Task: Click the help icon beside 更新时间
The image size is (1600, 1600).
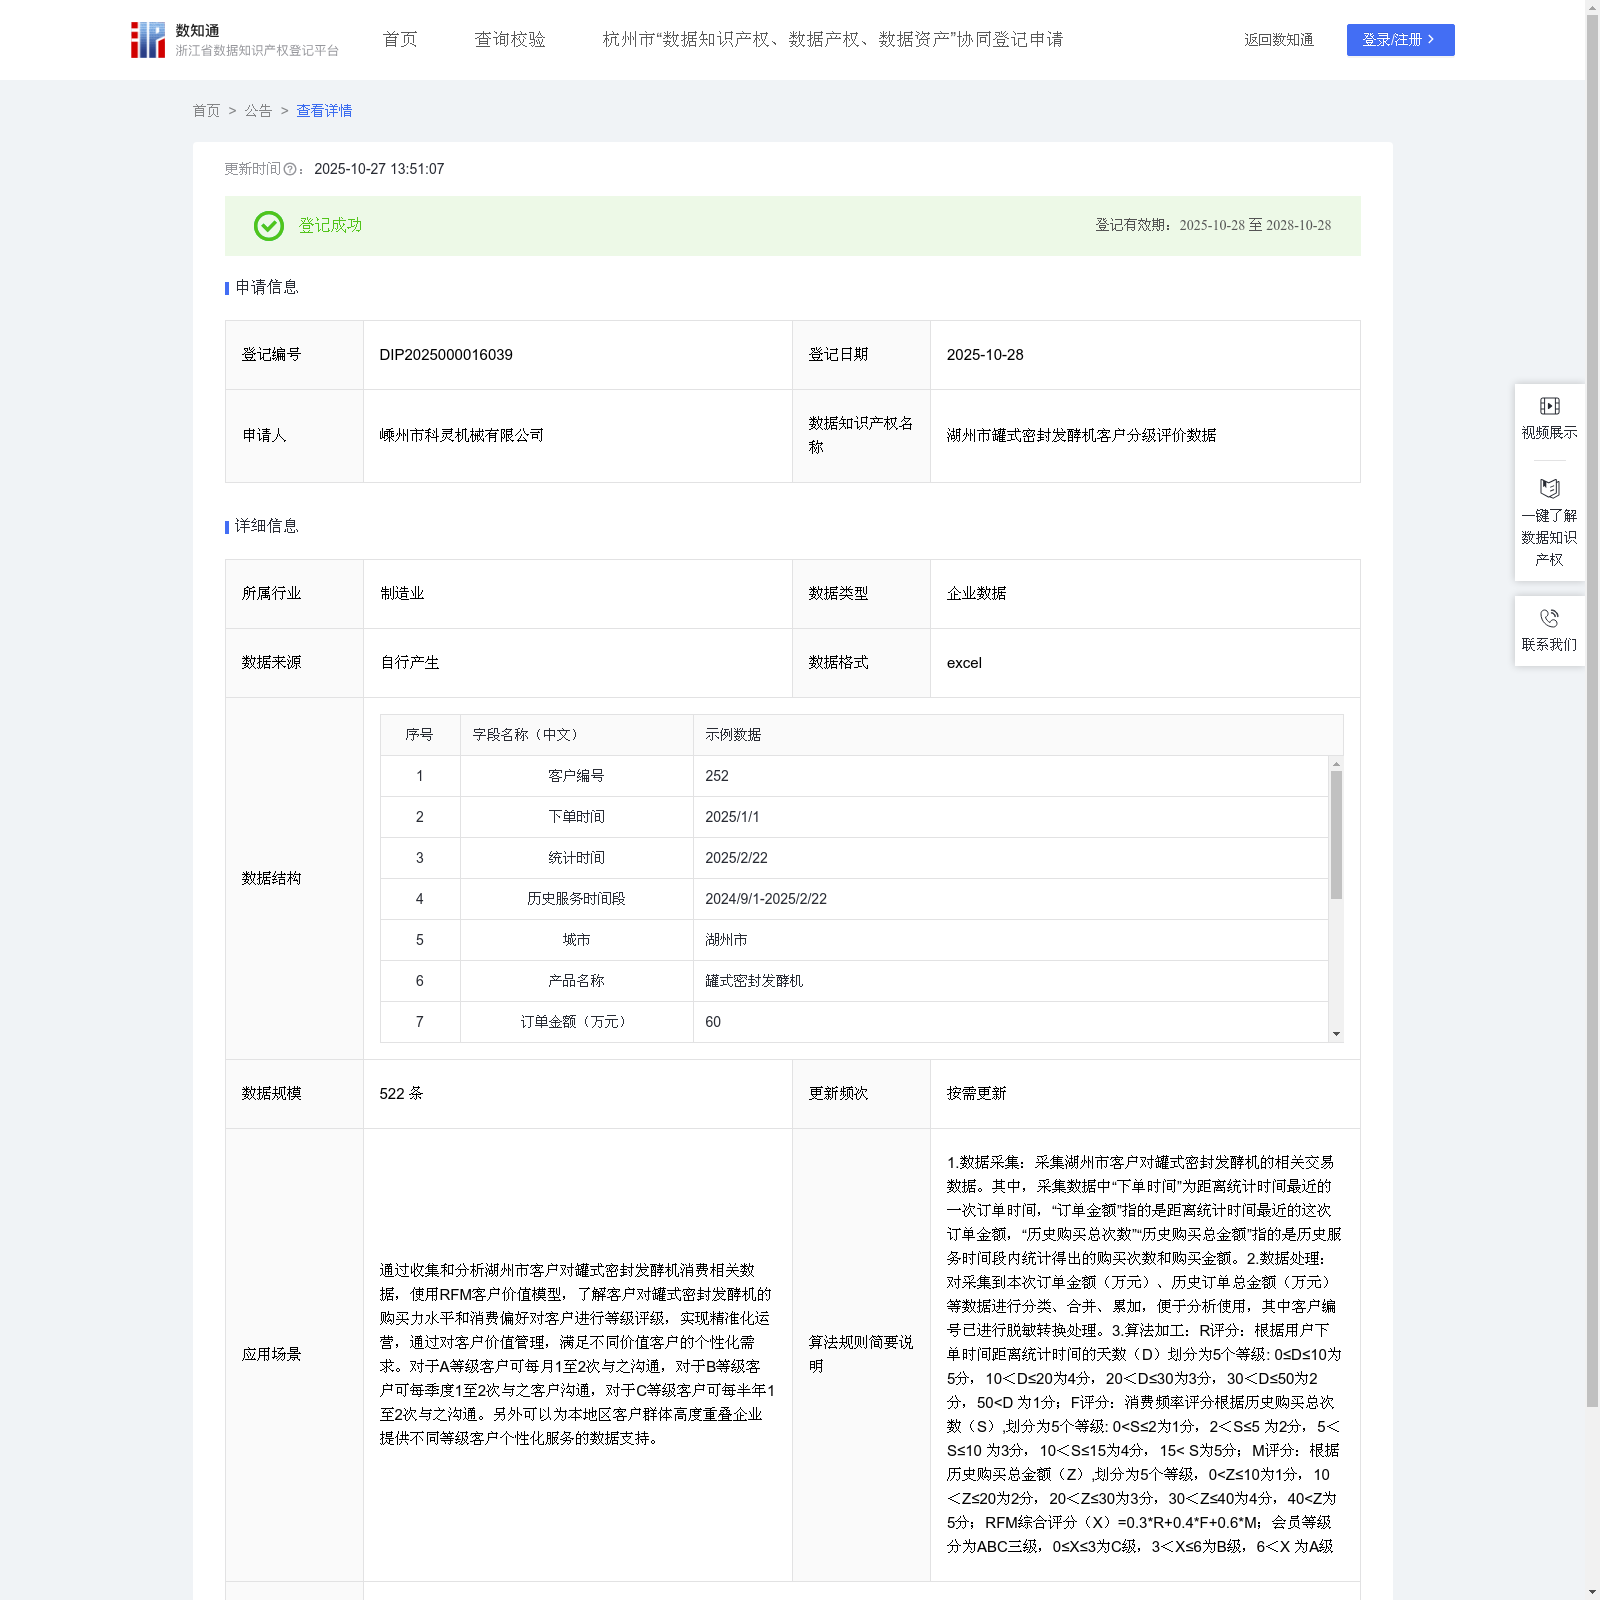Action: 290,170
